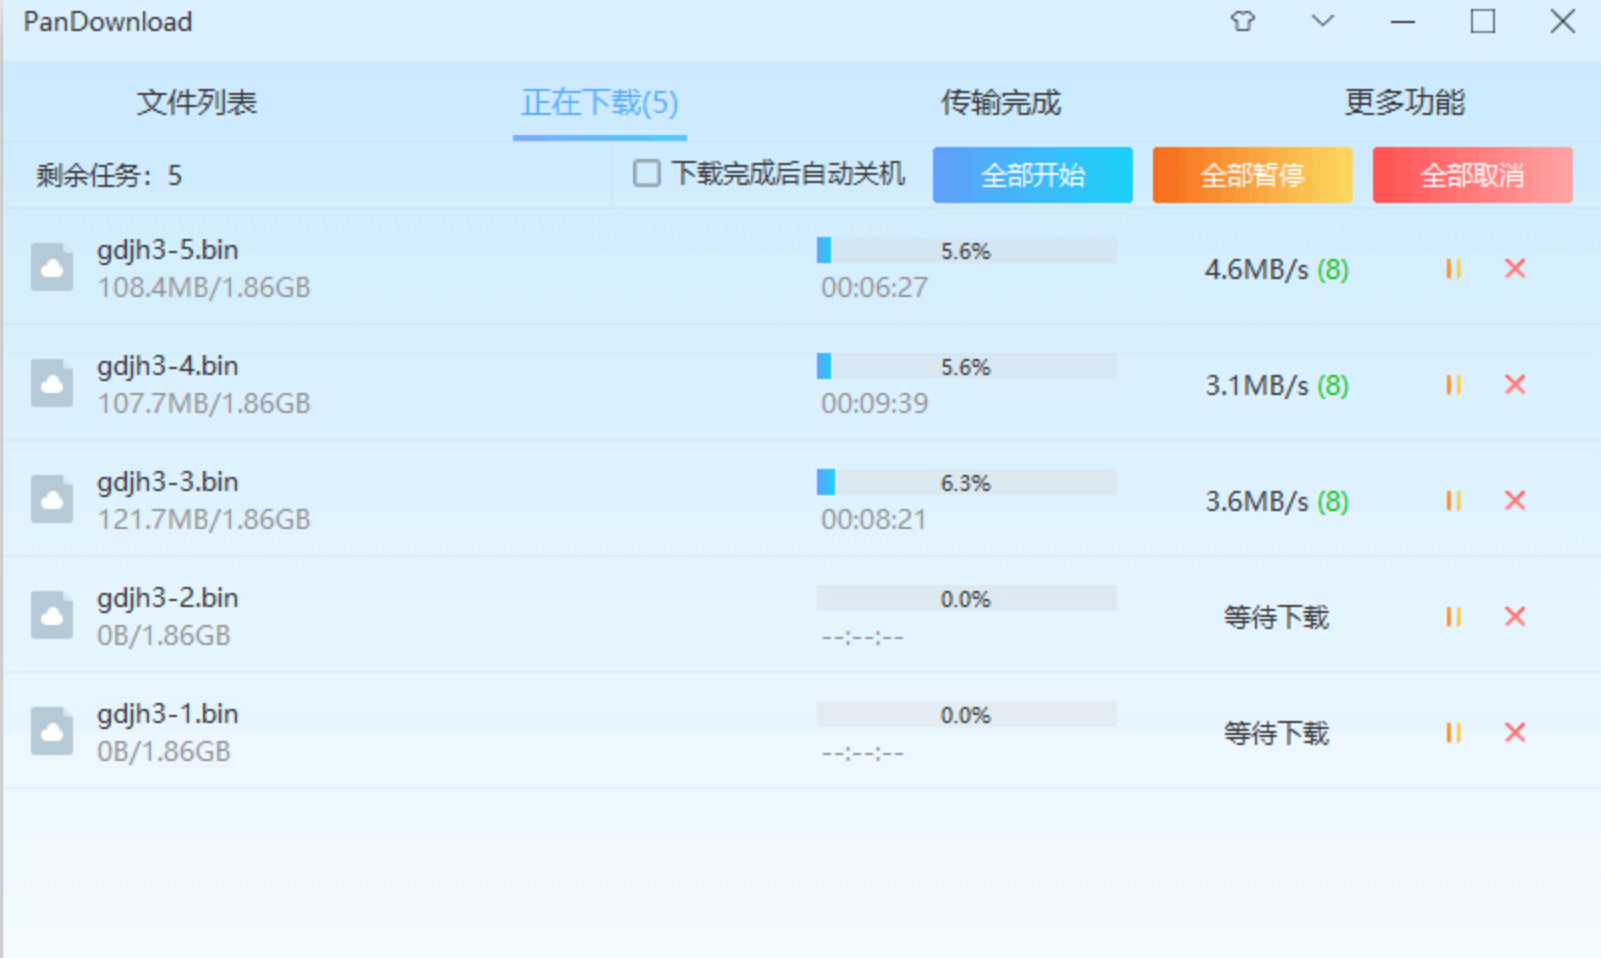Click the file icon for gdjh3-2.bin
The image size is (1601, 958).
[52, 615]
